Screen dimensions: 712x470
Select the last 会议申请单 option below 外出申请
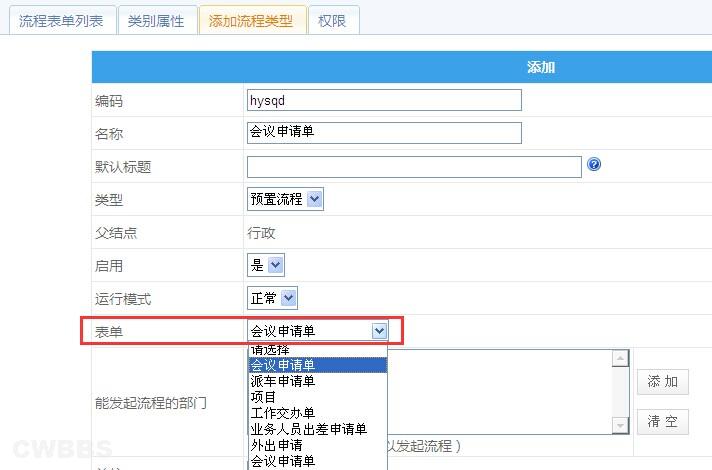(x=318, y=461)
